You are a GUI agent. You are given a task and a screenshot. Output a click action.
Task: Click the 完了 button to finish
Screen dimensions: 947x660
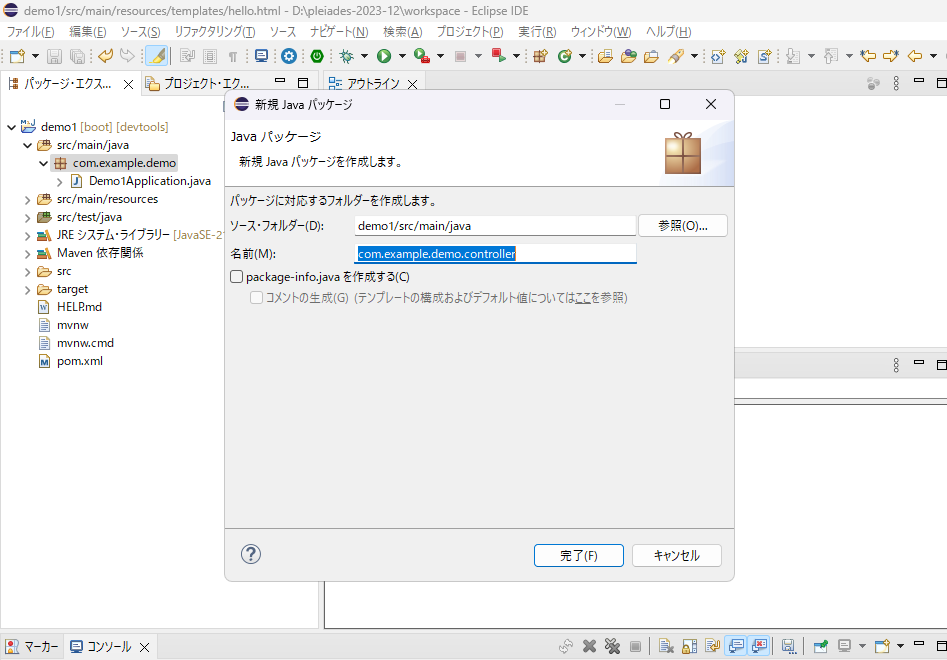pos(578,555)
